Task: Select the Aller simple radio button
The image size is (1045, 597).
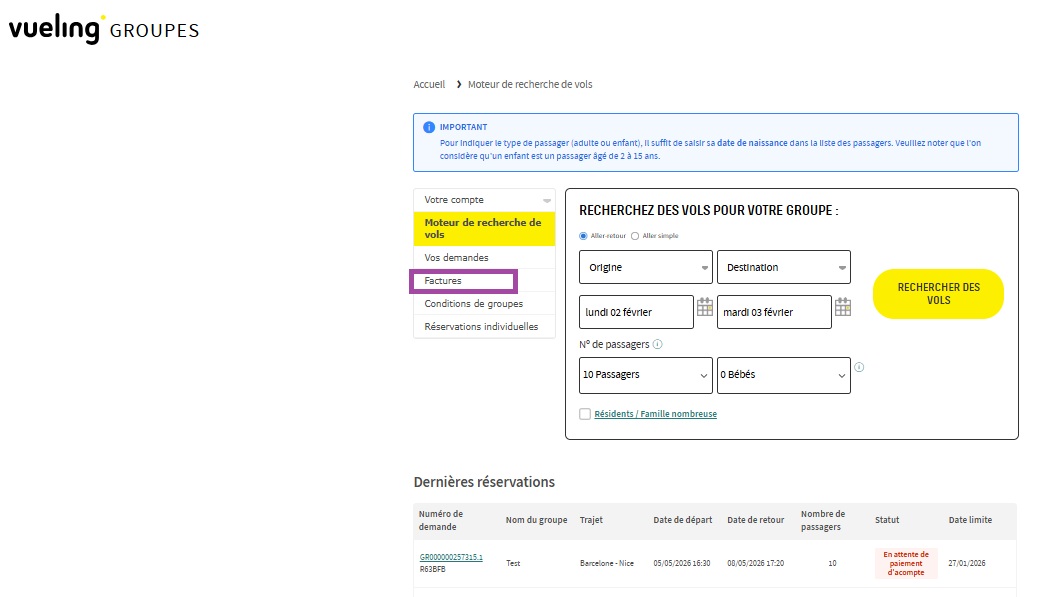Action: (635, 236)
